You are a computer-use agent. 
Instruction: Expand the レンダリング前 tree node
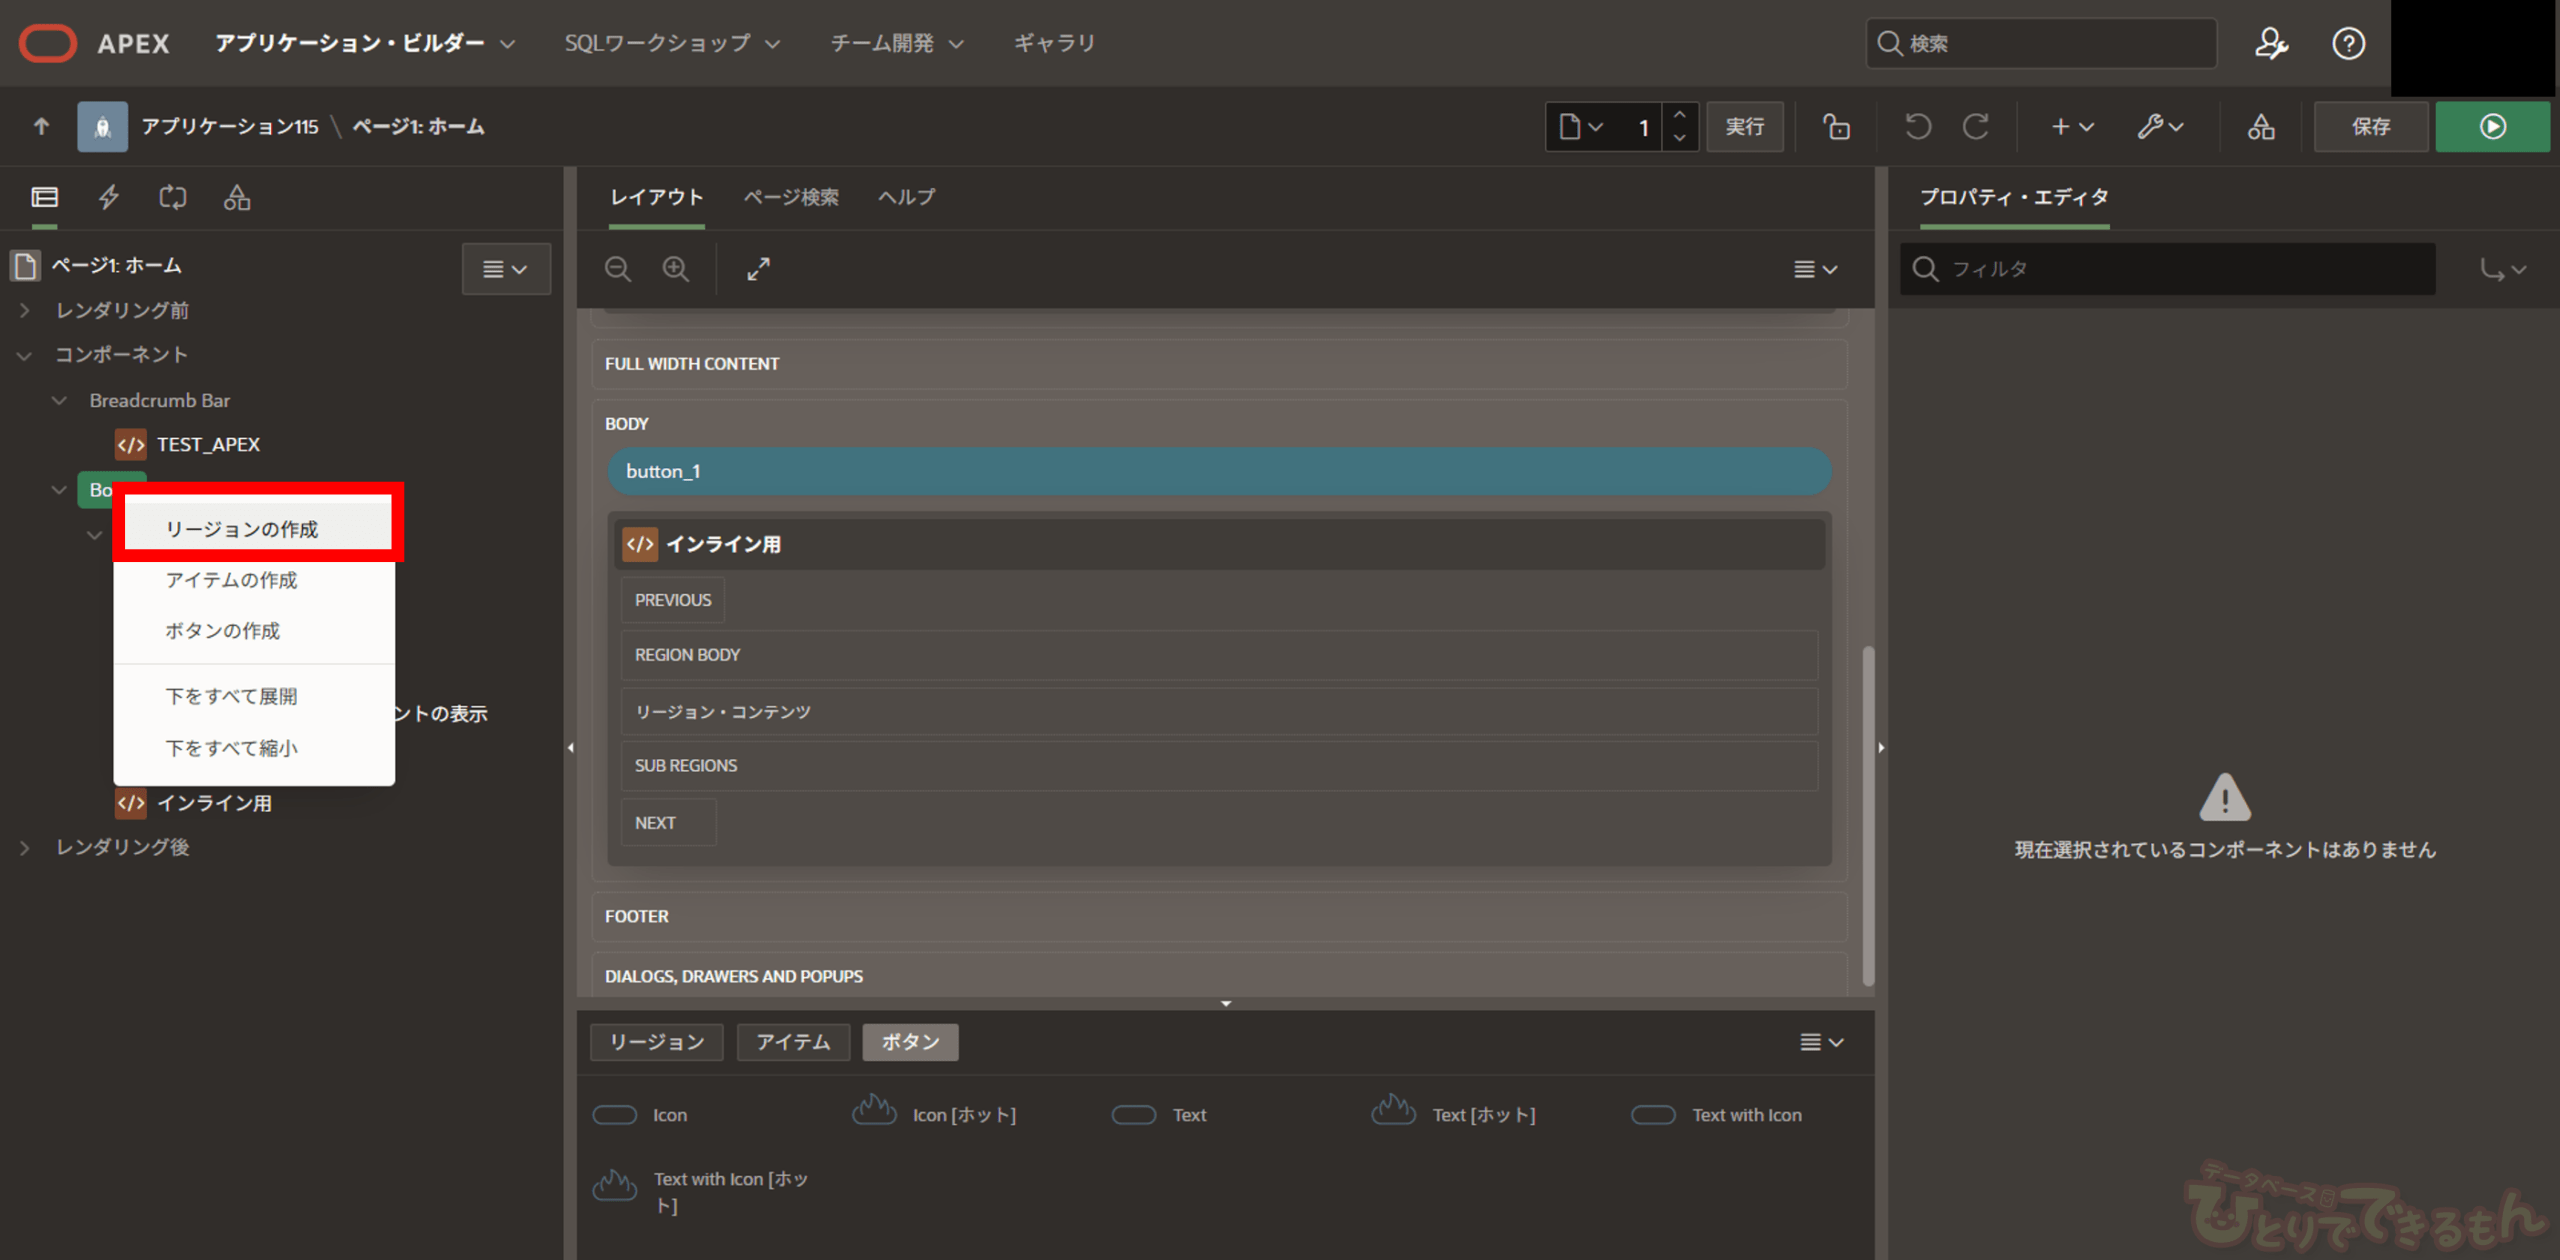coord(25,311)
